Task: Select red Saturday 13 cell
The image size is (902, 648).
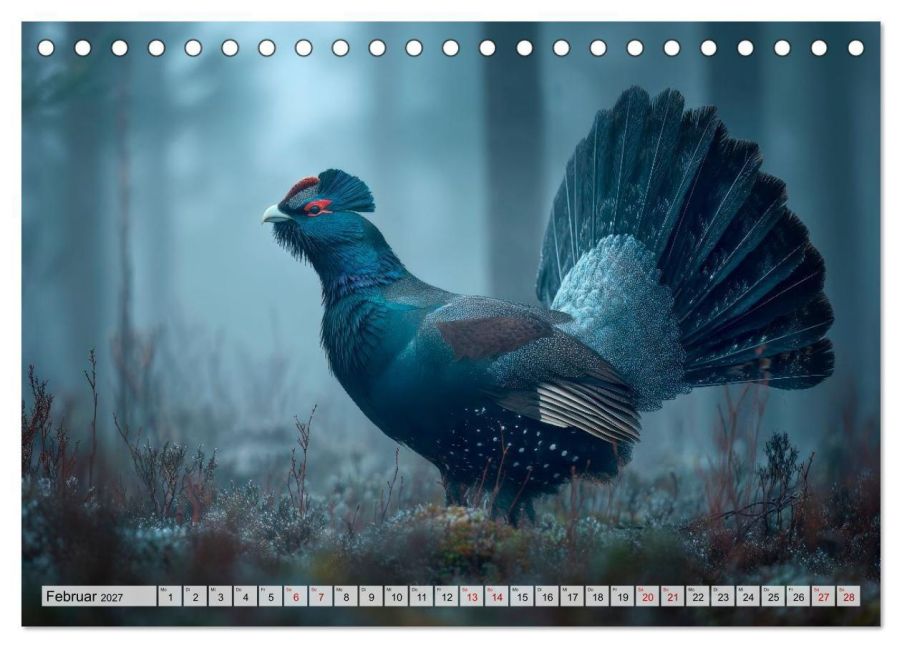Action: click(x=472, y=596)
